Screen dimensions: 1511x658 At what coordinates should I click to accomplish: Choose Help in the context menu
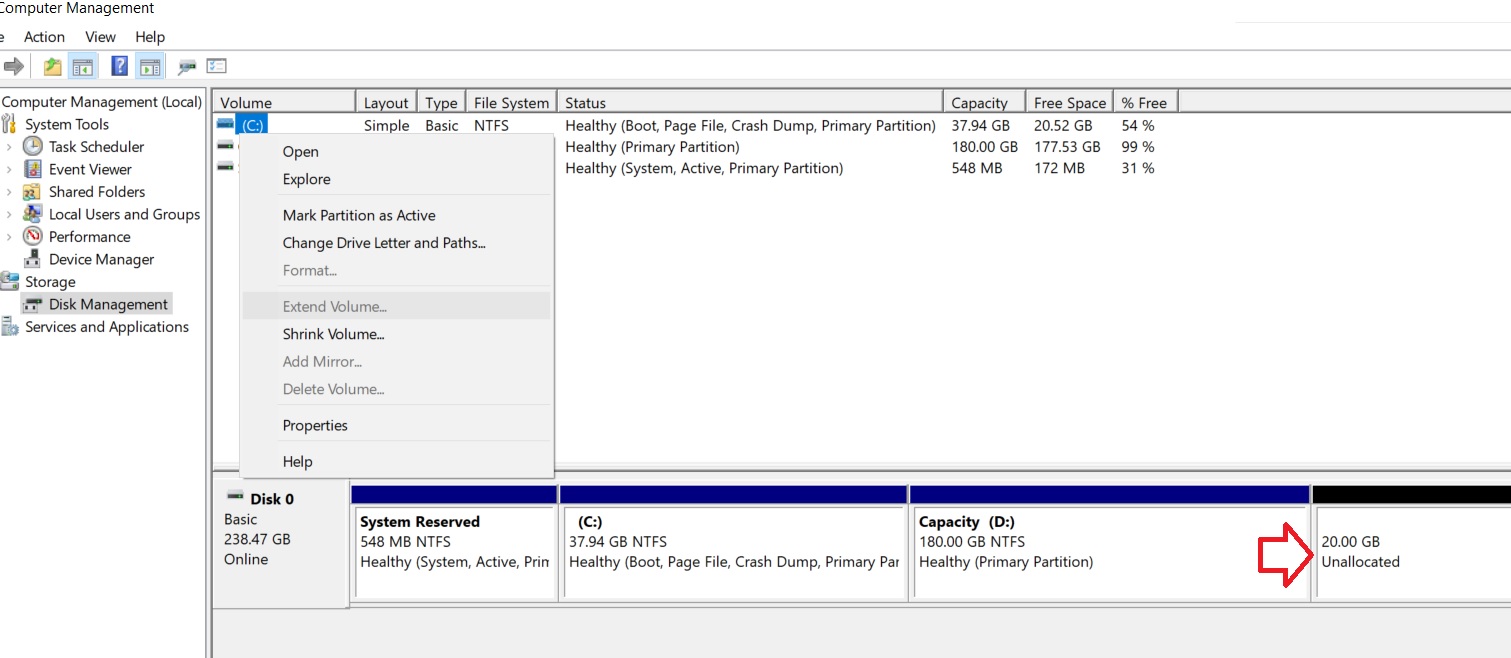[x=396, y=461]
